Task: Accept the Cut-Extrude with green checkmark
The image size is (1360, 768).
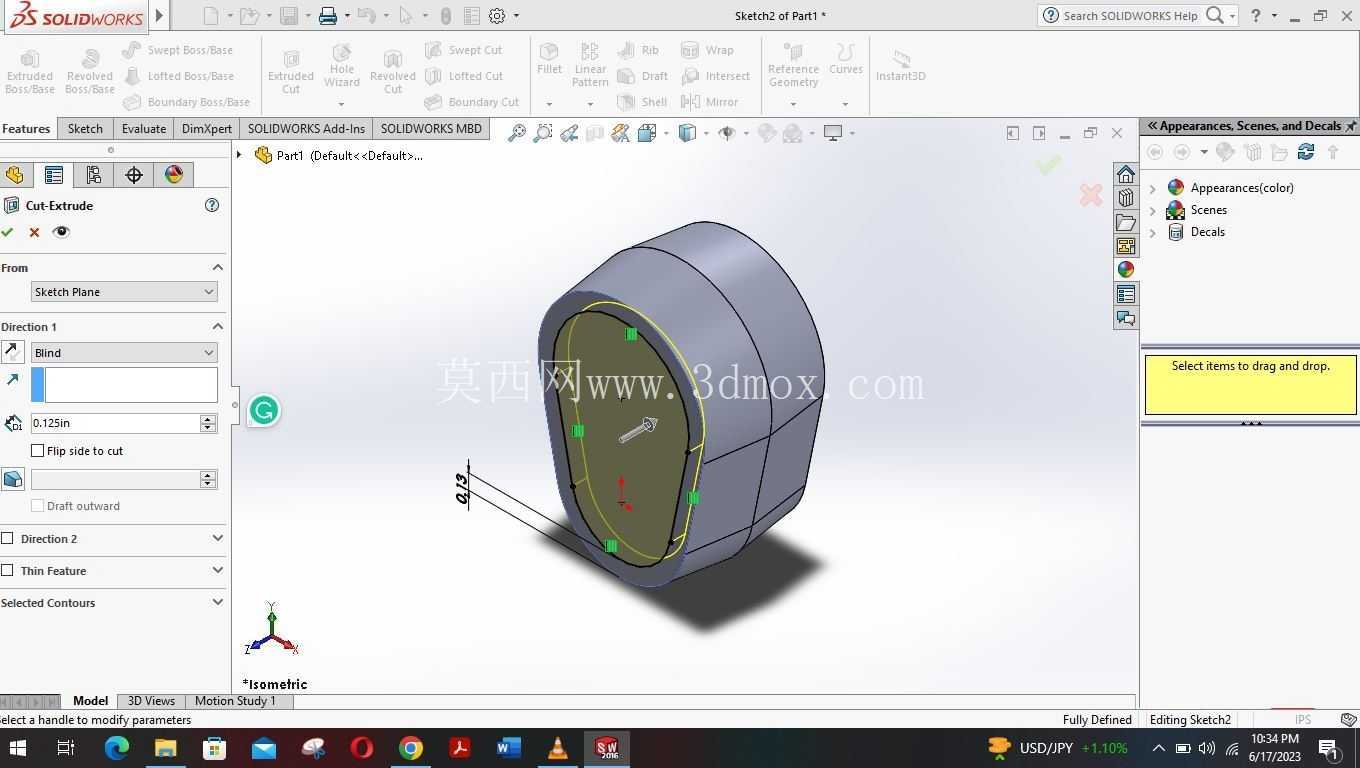Action: coord(7,232)
